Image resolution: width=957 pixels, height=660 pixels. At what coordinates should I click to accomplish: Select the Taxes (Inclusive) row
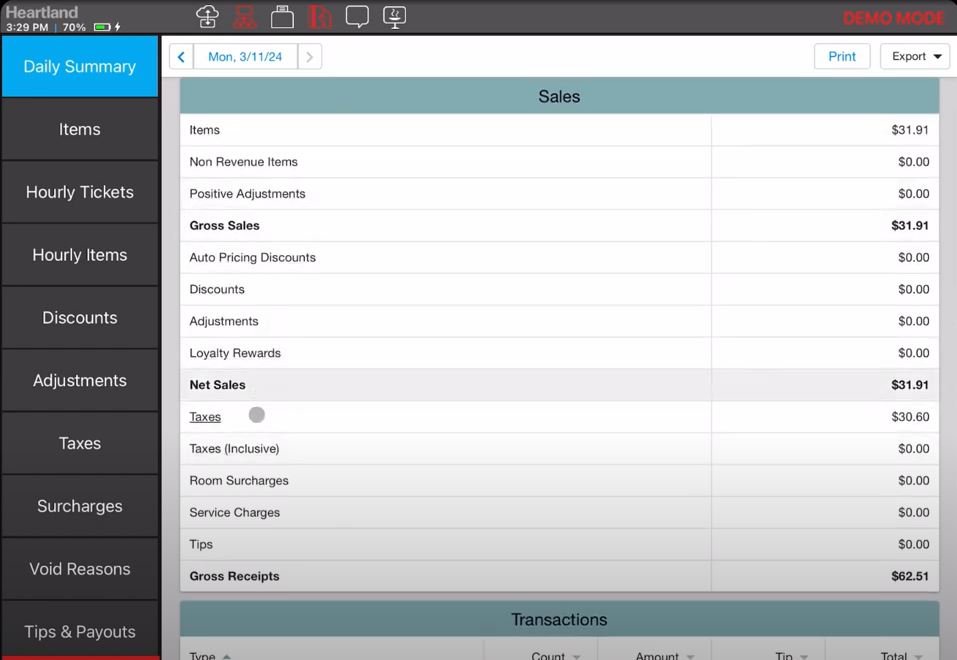click(559, 449)
